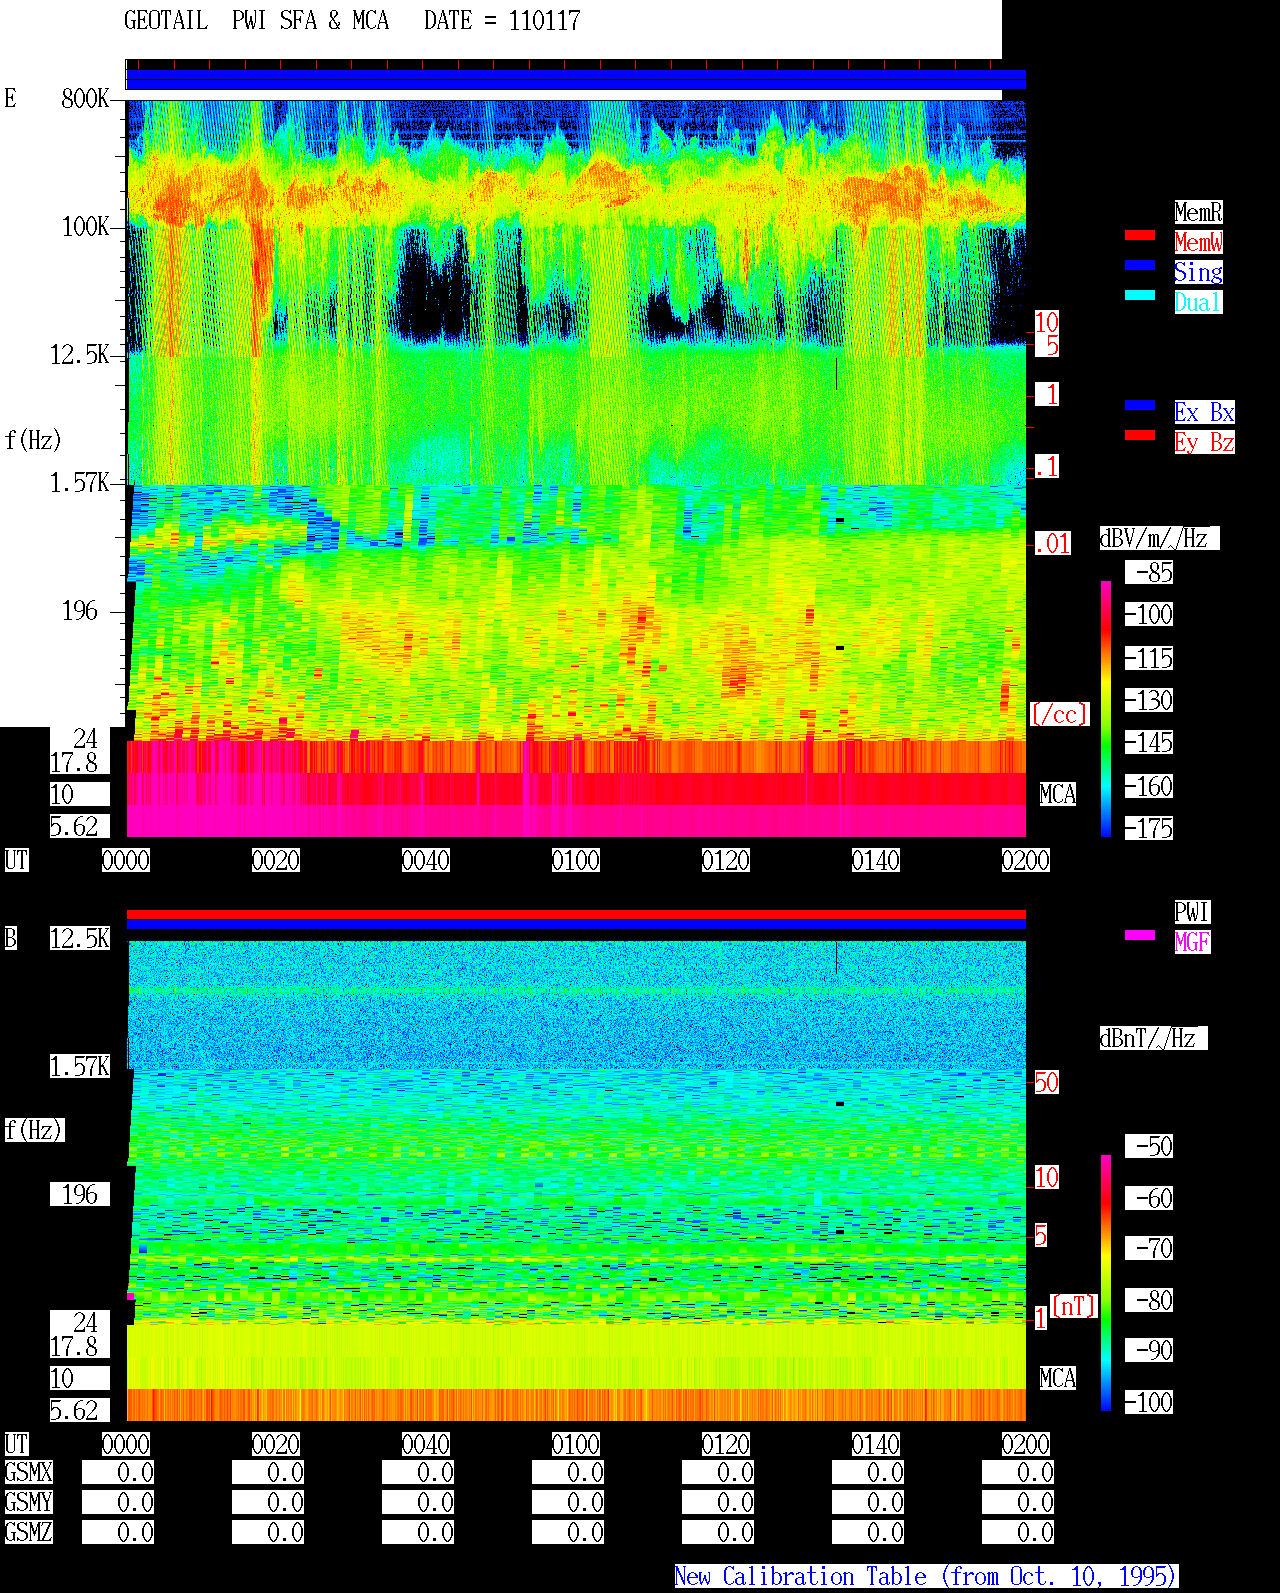This screenshot has height=1593, width=1280.
Task: Select the Ey Bz legend label
Action: [x=1204, y=442]
